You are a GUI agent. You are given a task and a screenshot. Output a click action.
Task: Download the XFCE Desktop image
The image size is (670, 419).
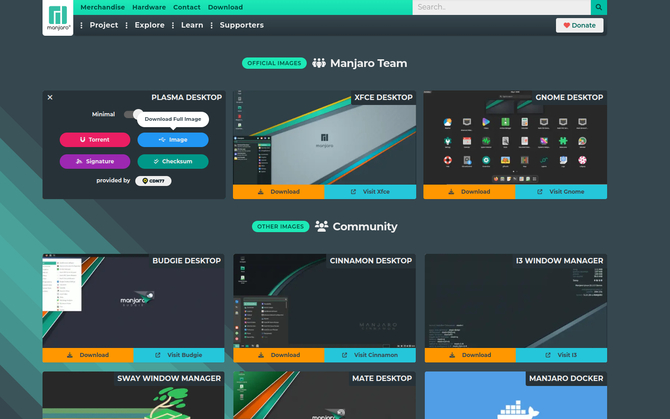(279, 192)
